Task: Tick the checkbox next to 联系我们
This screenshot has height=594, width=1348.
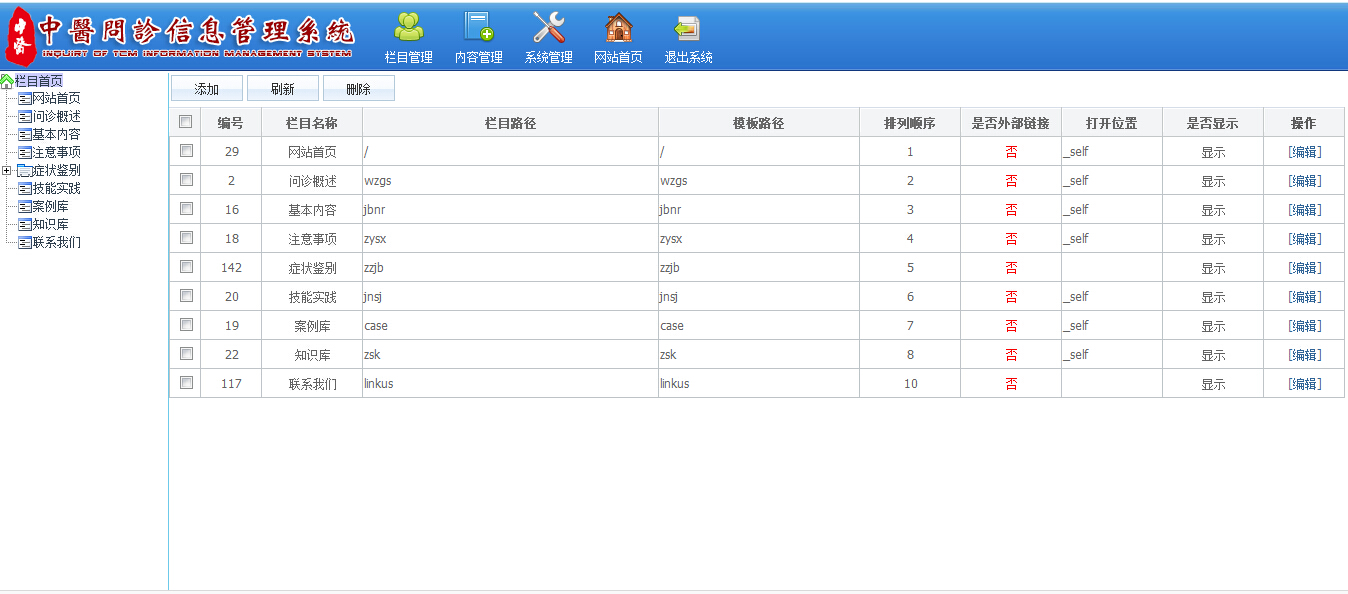Action: pyautogui.click(x=185, y=383)
